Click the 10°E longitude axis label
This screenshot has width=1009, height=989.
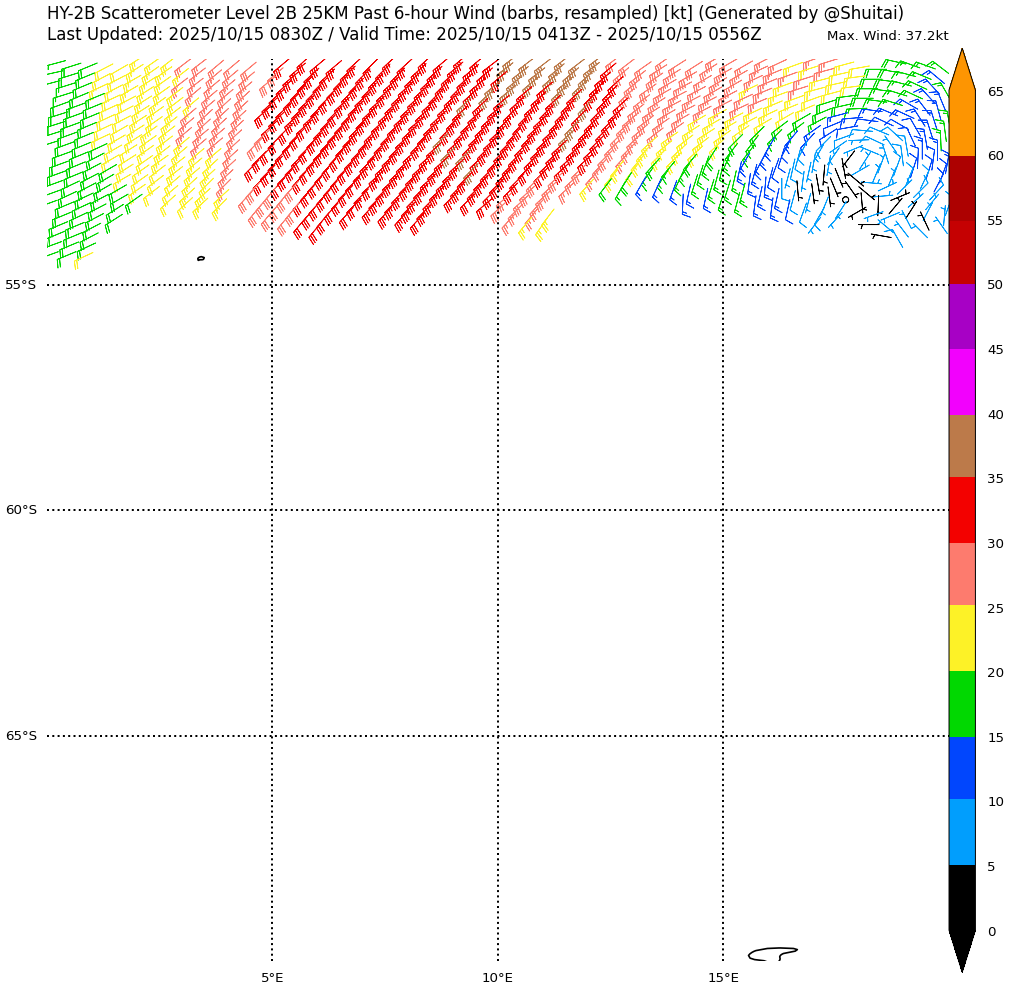coord(497,977)
